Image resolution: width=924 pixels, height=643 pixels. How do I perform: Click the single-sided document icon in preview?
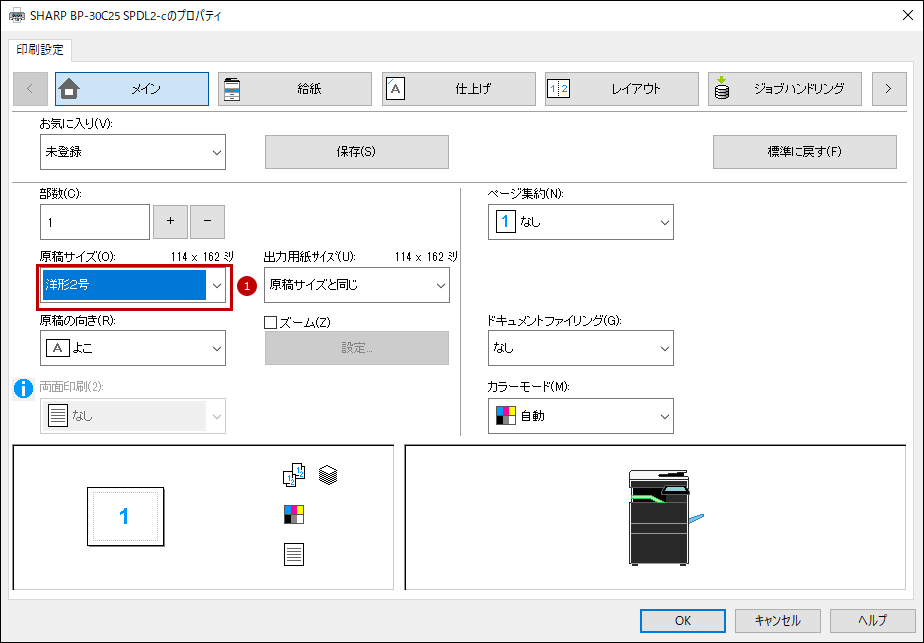pos(293,555)
